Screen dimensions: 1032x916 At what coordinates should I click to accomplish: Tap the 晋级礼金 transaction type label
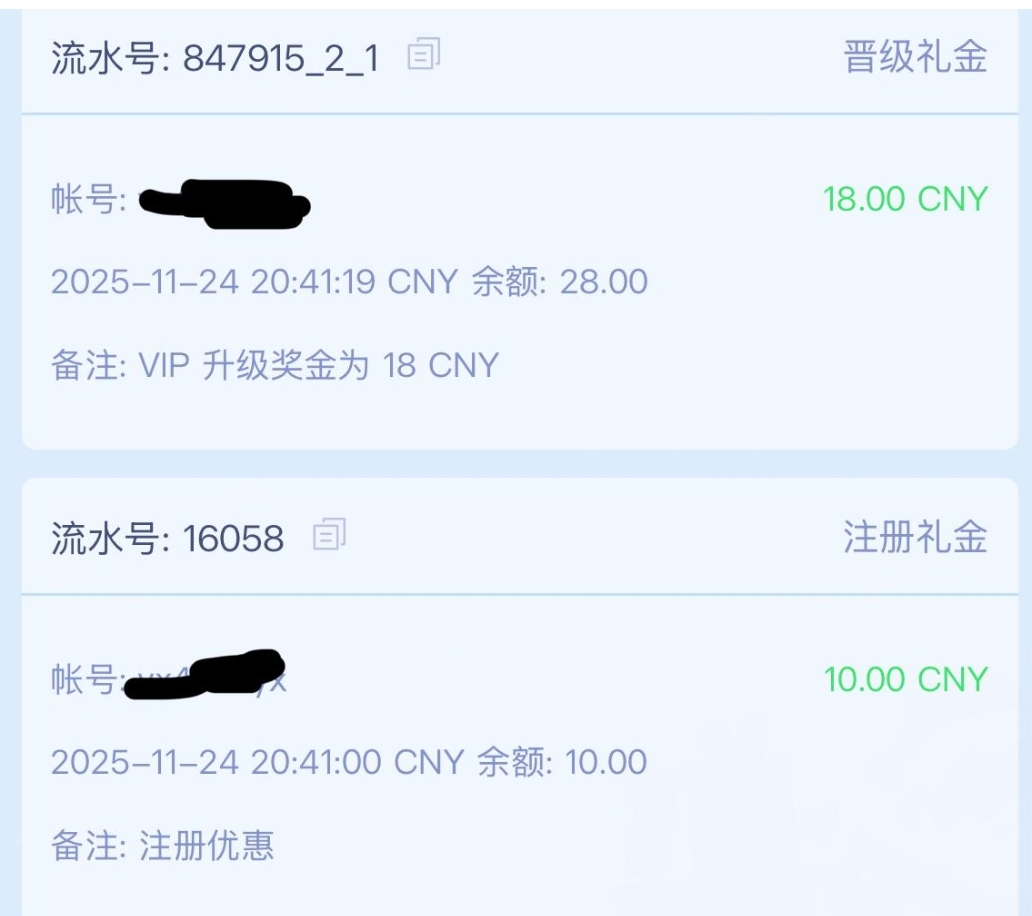[x=915, y=58]
